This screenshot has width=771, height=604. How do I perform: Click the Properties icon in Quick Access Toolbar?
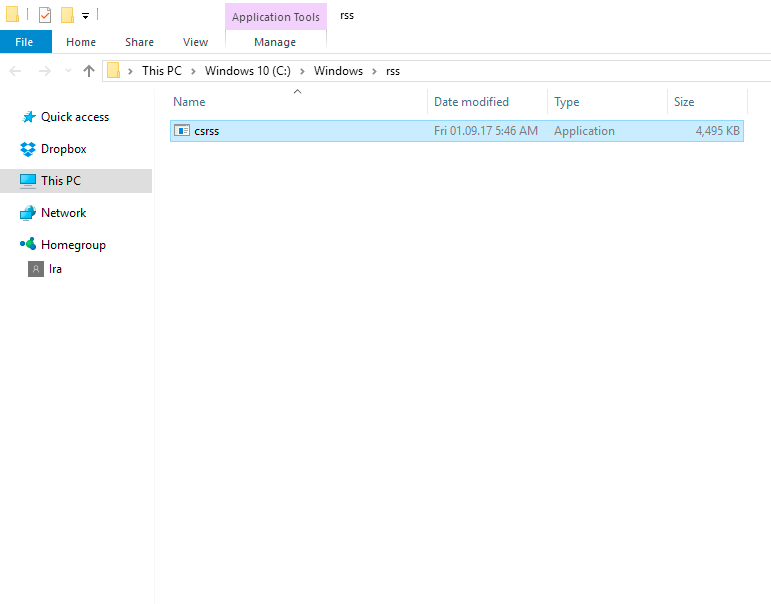coord(45,15)
